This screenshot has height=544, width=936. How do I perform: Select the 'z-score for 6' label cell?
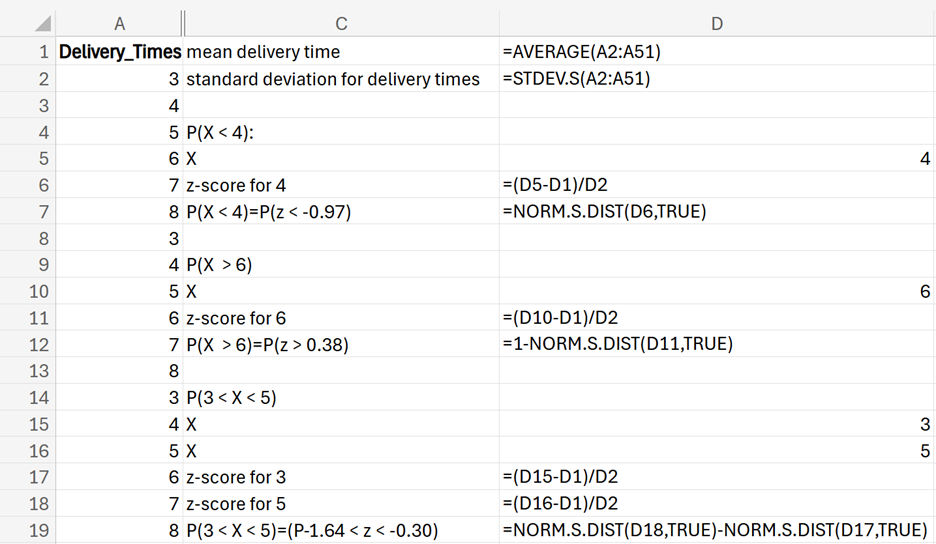click(341, 318)
